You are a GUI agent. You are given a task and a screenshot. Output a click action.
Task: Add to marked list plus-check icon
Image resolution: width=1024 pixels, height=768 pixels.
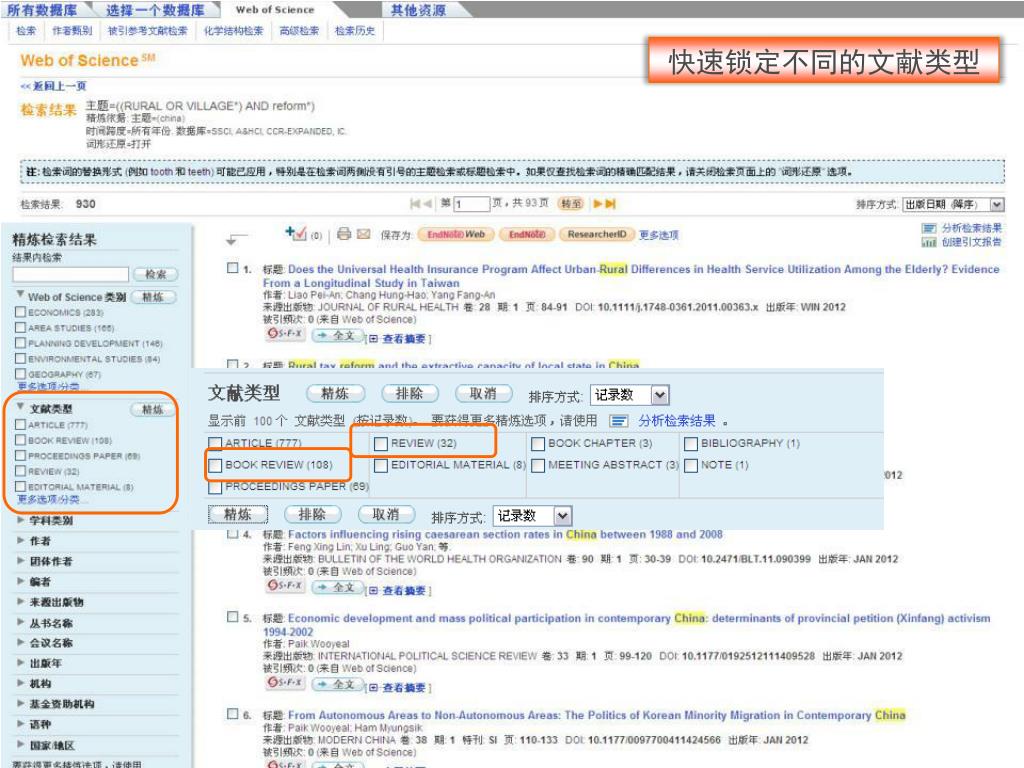coord(296,232)
